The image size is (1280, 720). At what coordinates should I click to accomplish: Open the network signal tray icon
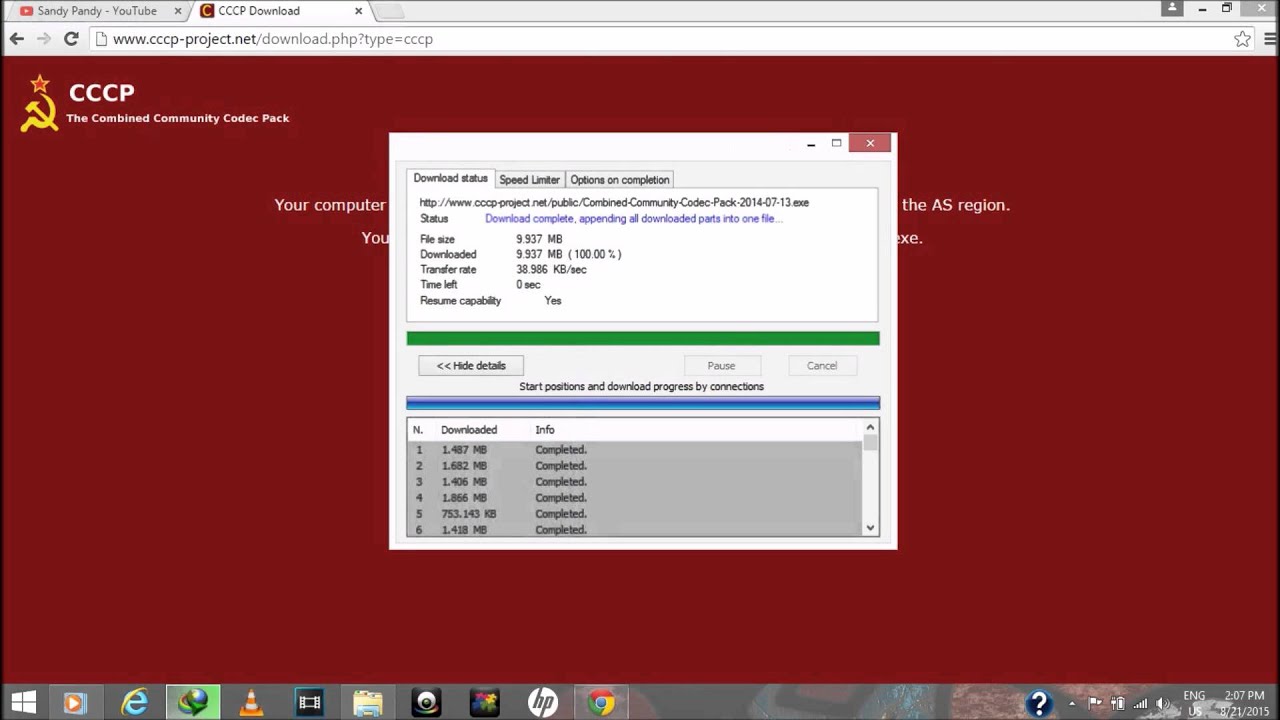tap(1140, 703)
